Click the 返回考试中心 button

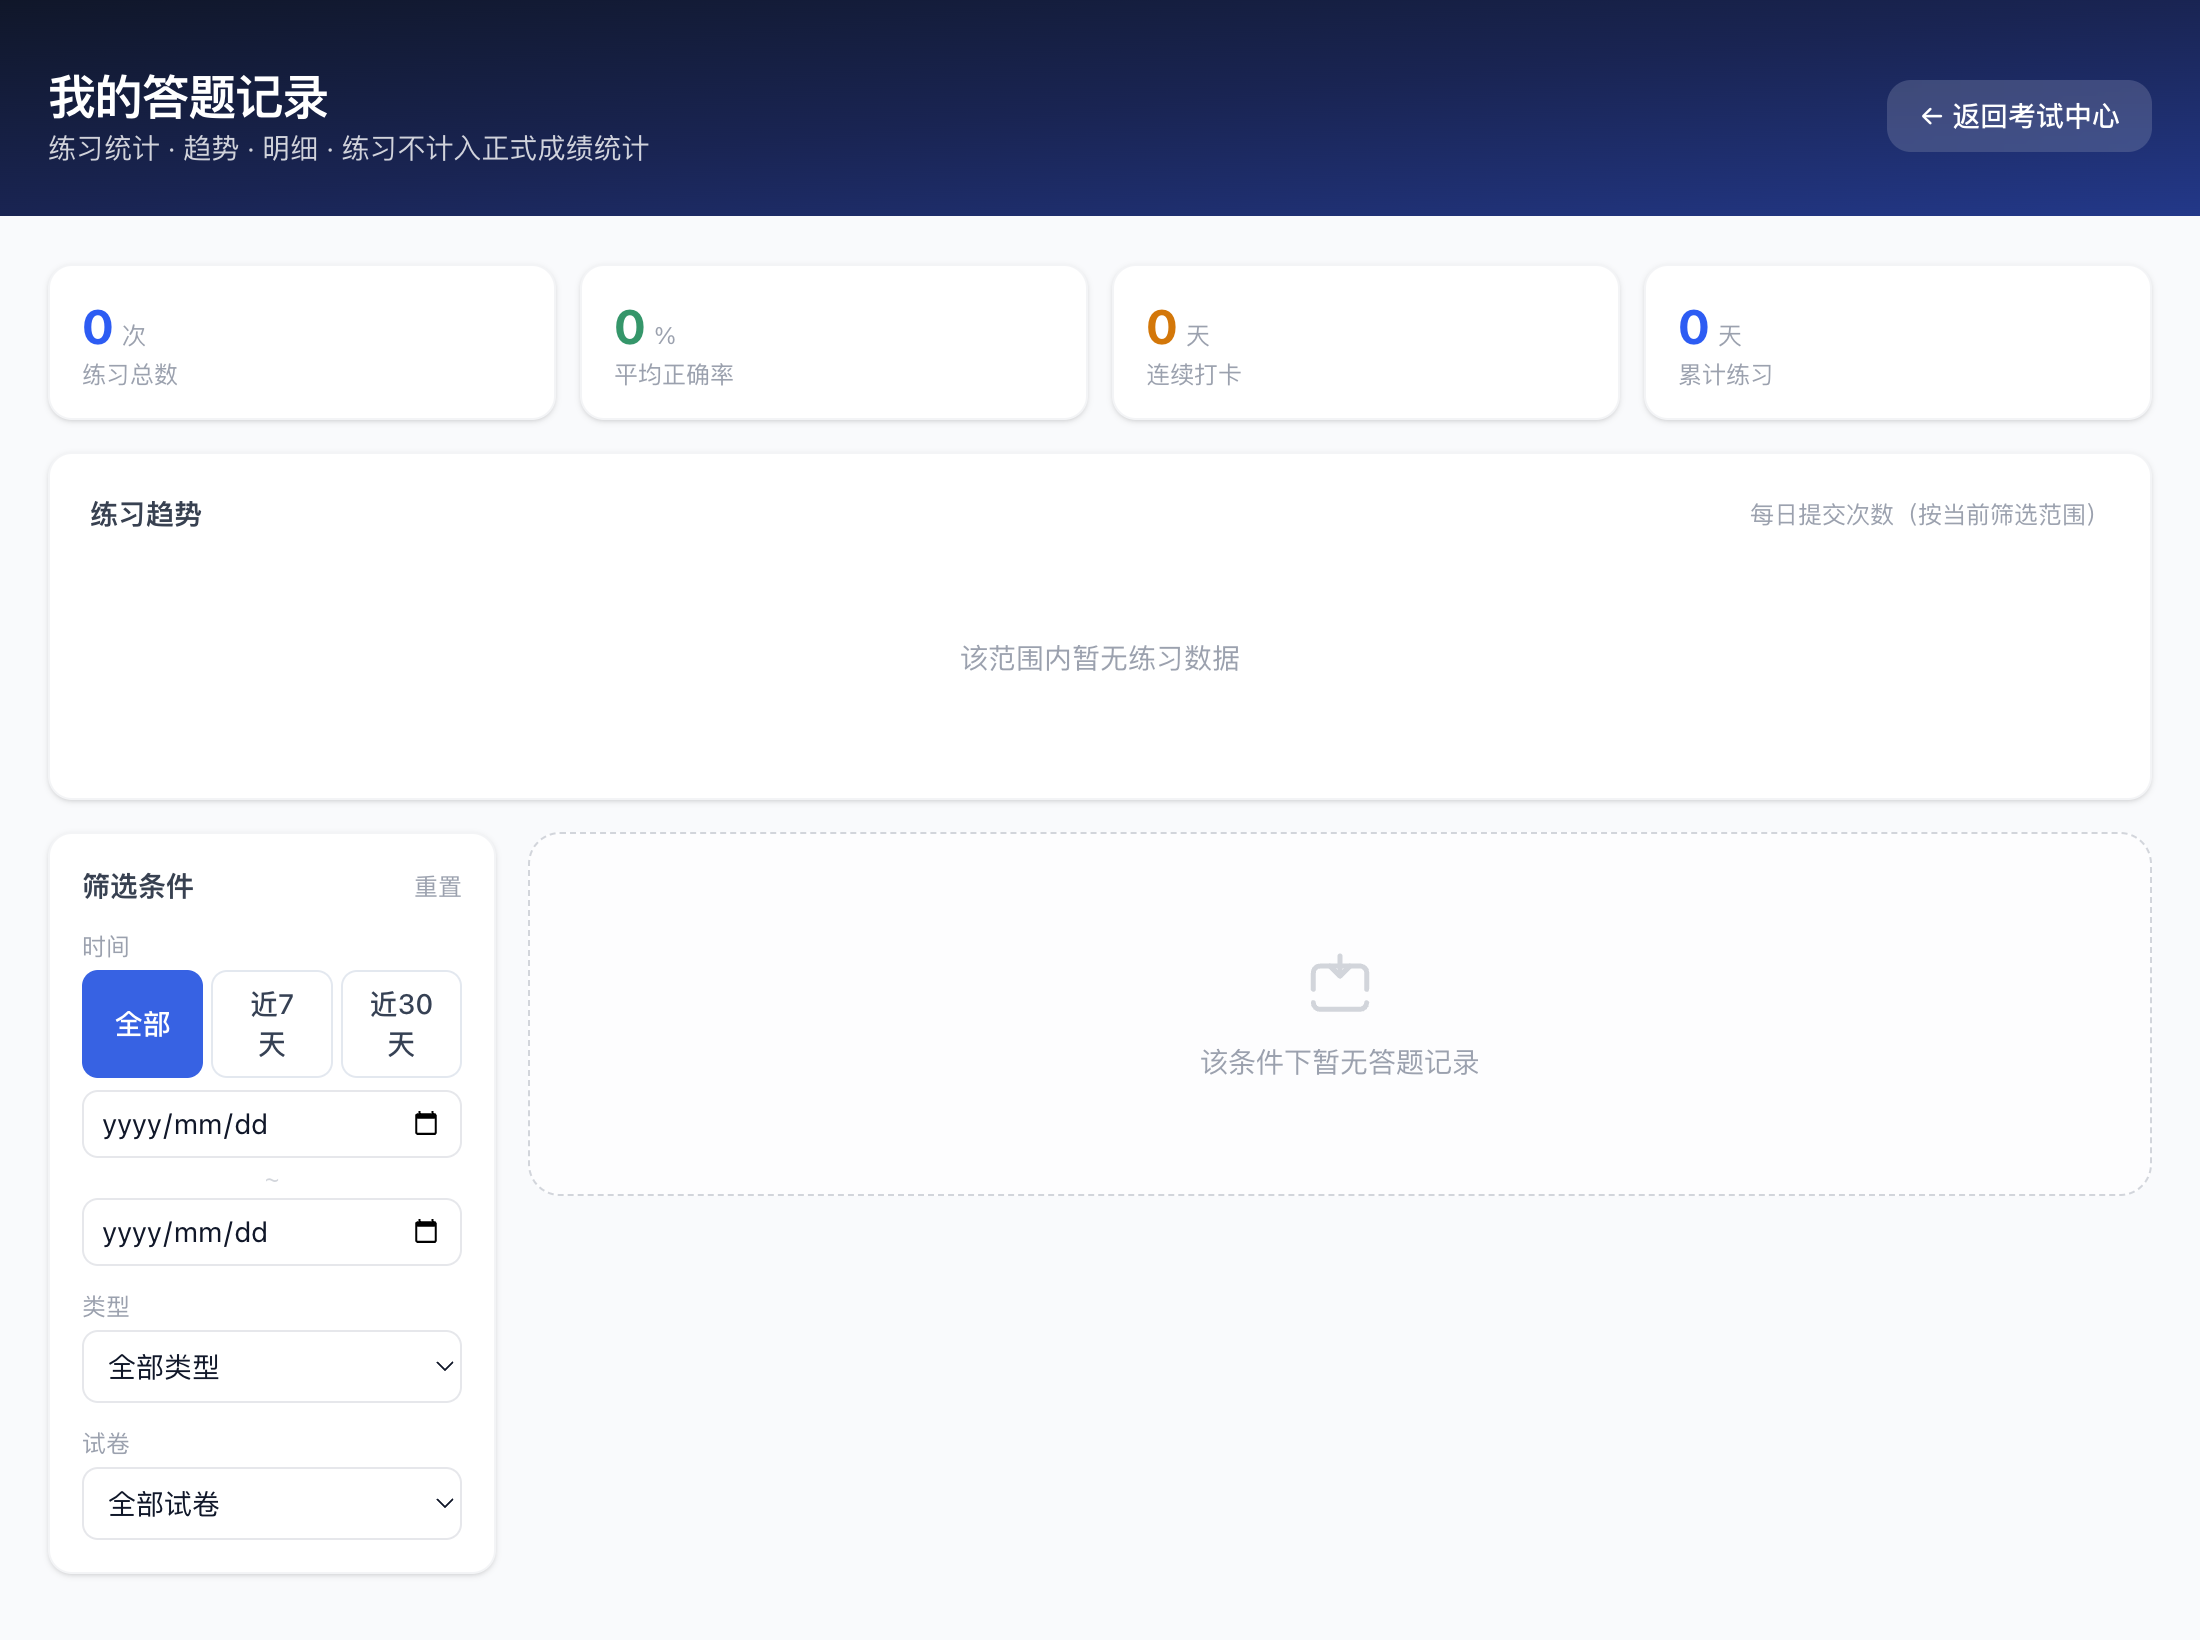[2018, 116]
